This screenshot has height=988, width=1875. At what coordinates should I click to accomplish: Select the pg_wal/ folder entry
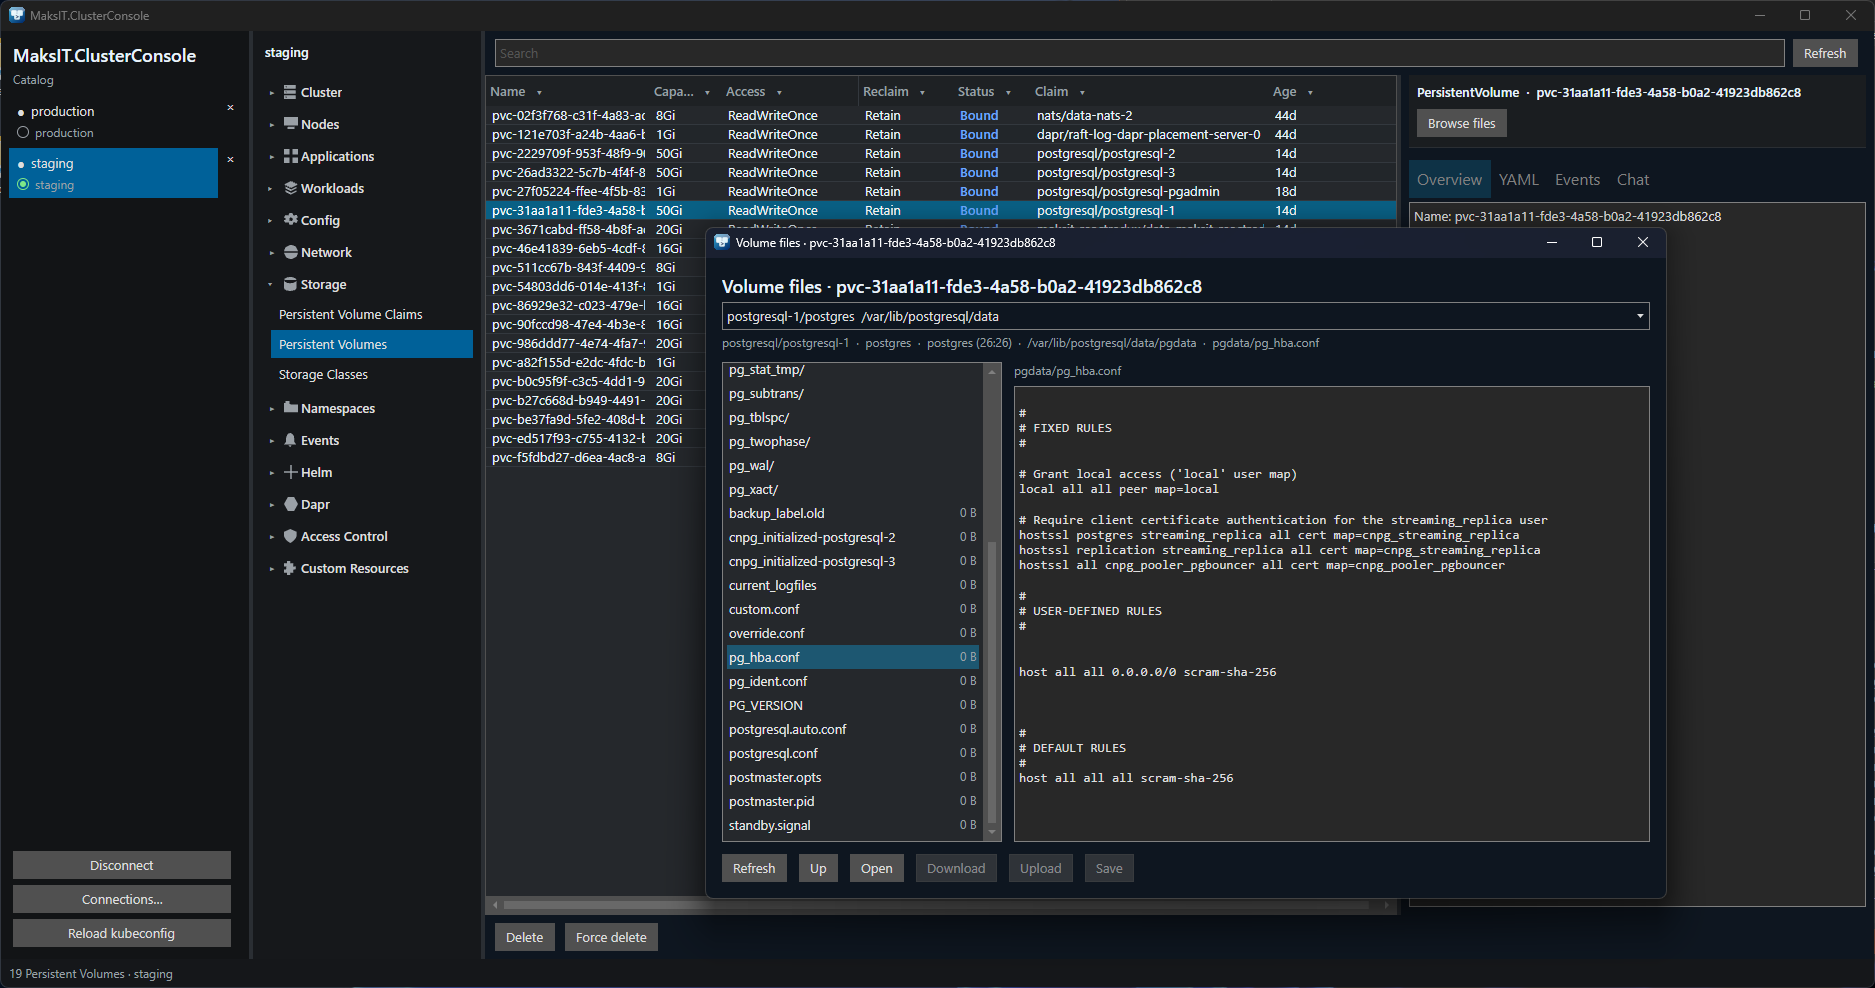(x=852, y=465)
